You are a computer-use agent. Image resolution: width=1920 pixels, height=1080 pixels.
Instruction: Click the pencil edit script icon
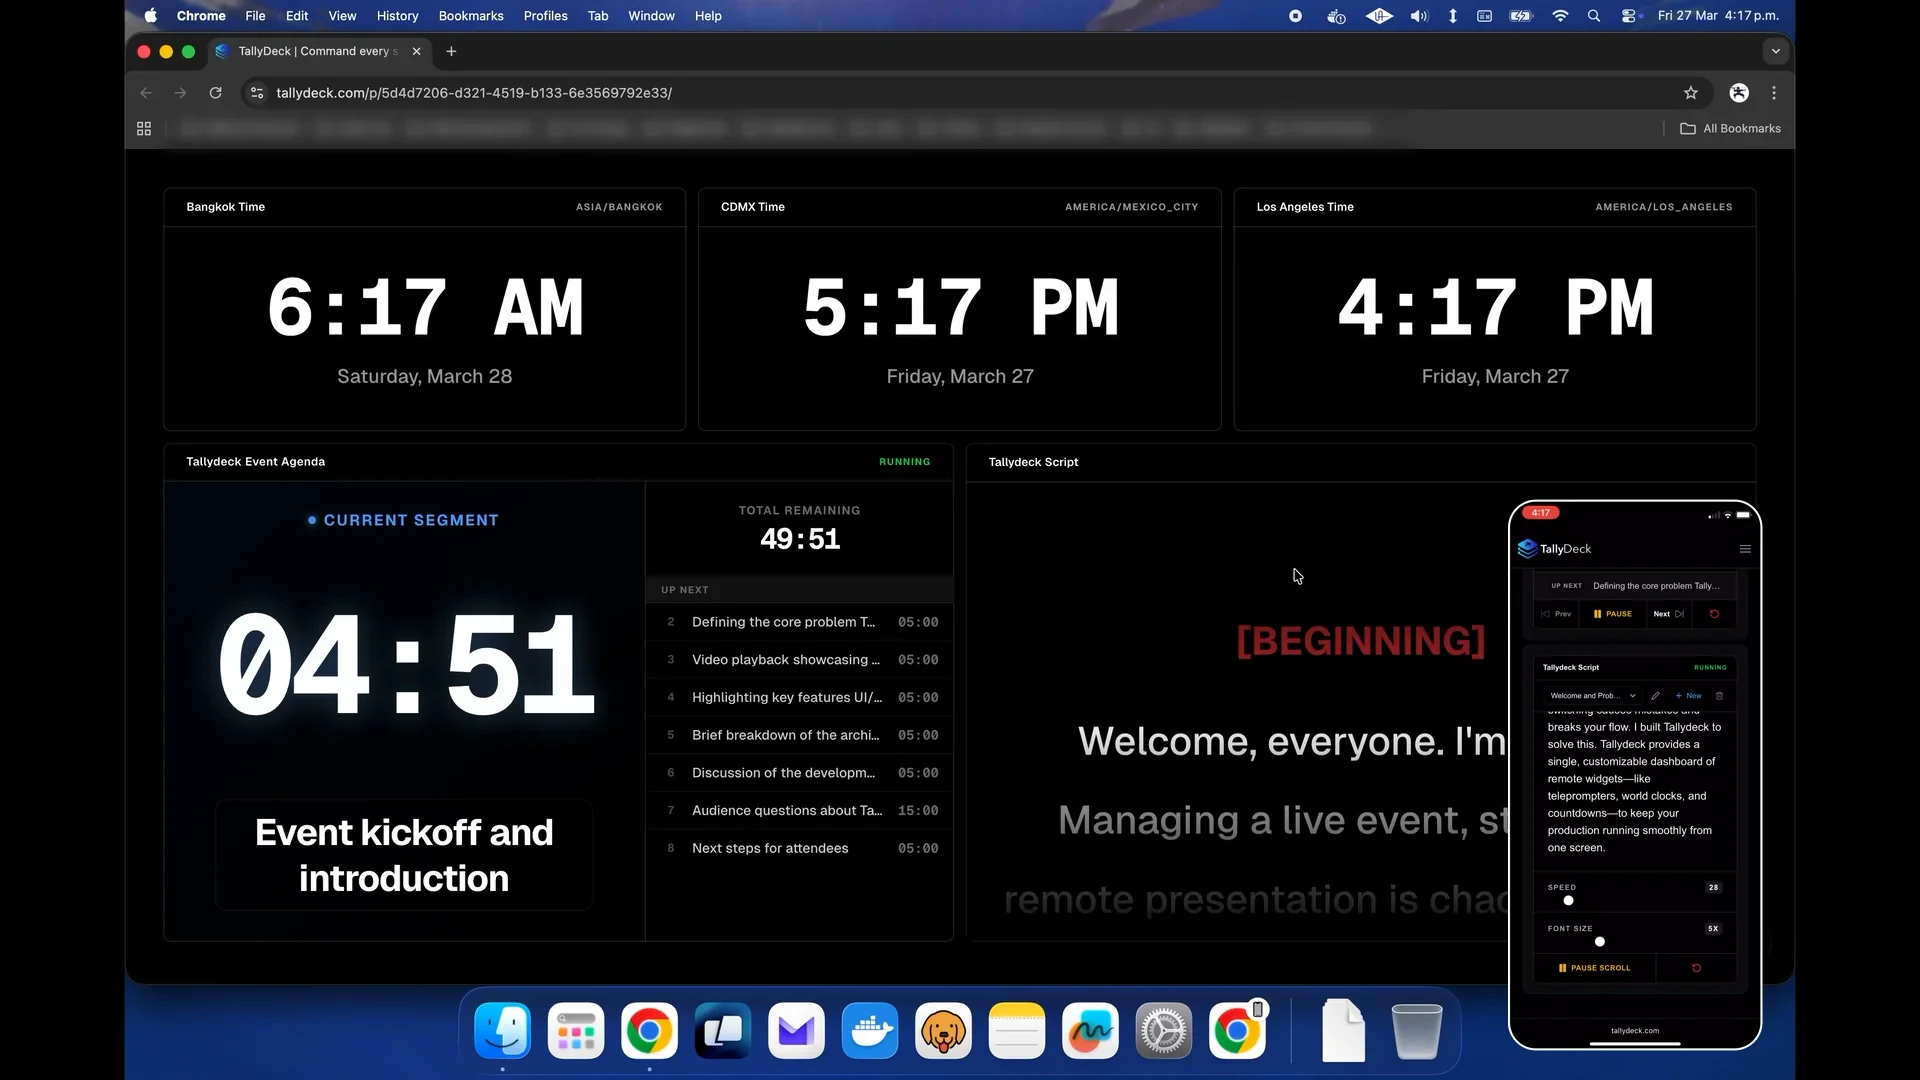1655,696
